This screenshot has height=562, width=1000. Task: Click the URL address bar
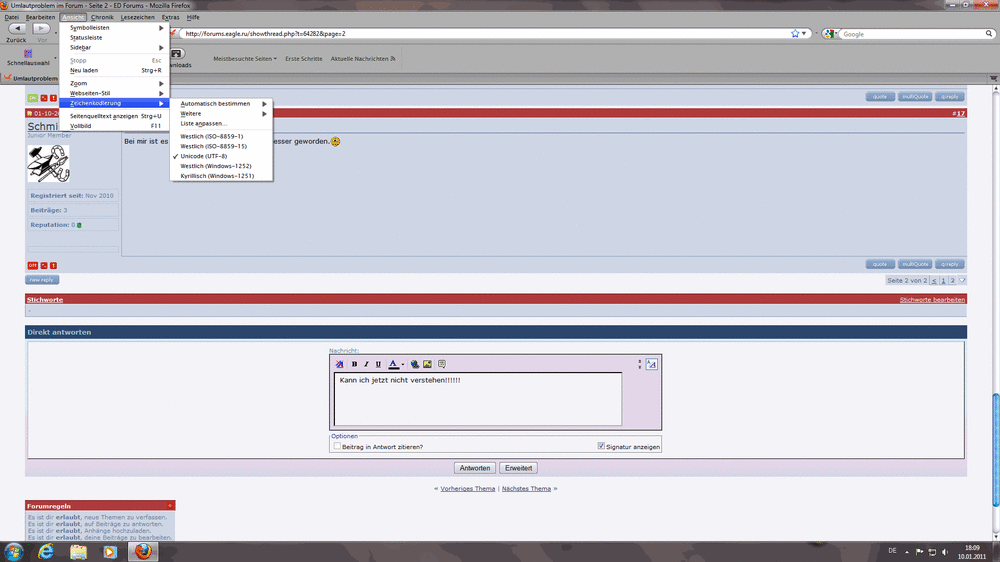485,34
